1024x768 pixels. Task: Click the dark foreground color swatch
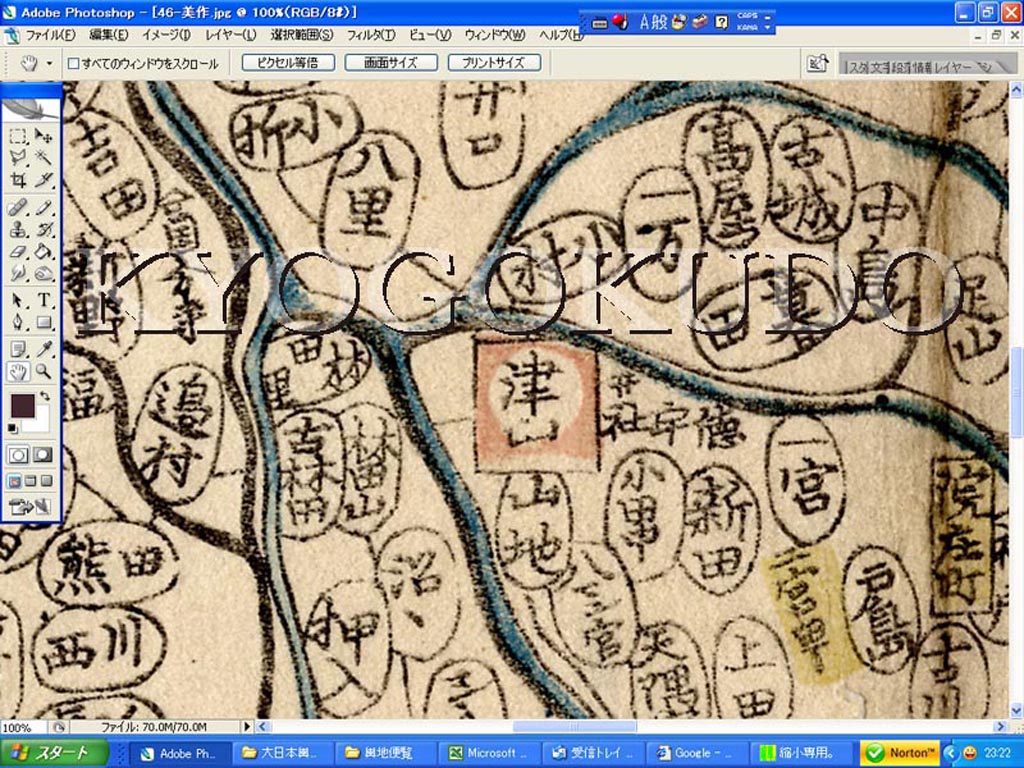[x=23, y=405]
